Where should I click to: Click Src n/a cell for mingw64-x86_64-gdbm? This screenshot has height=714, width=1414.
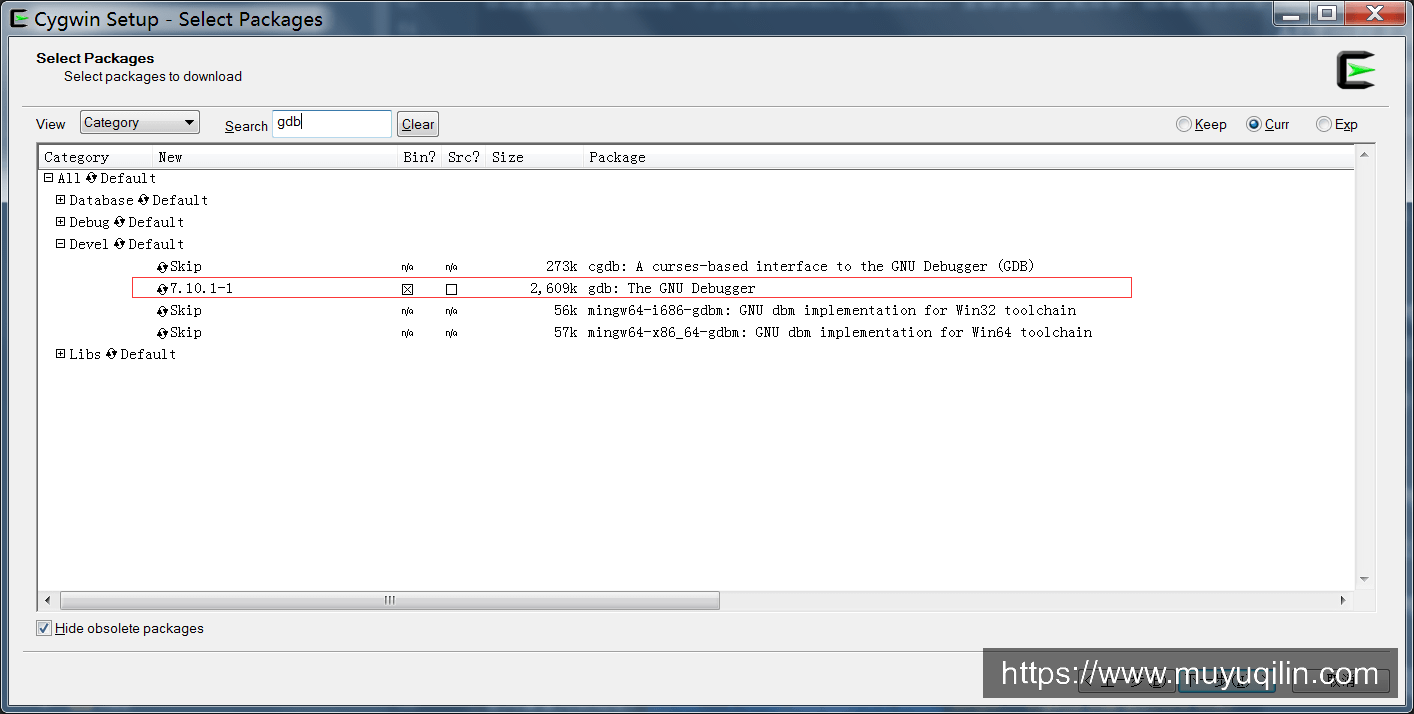(451, 333)
